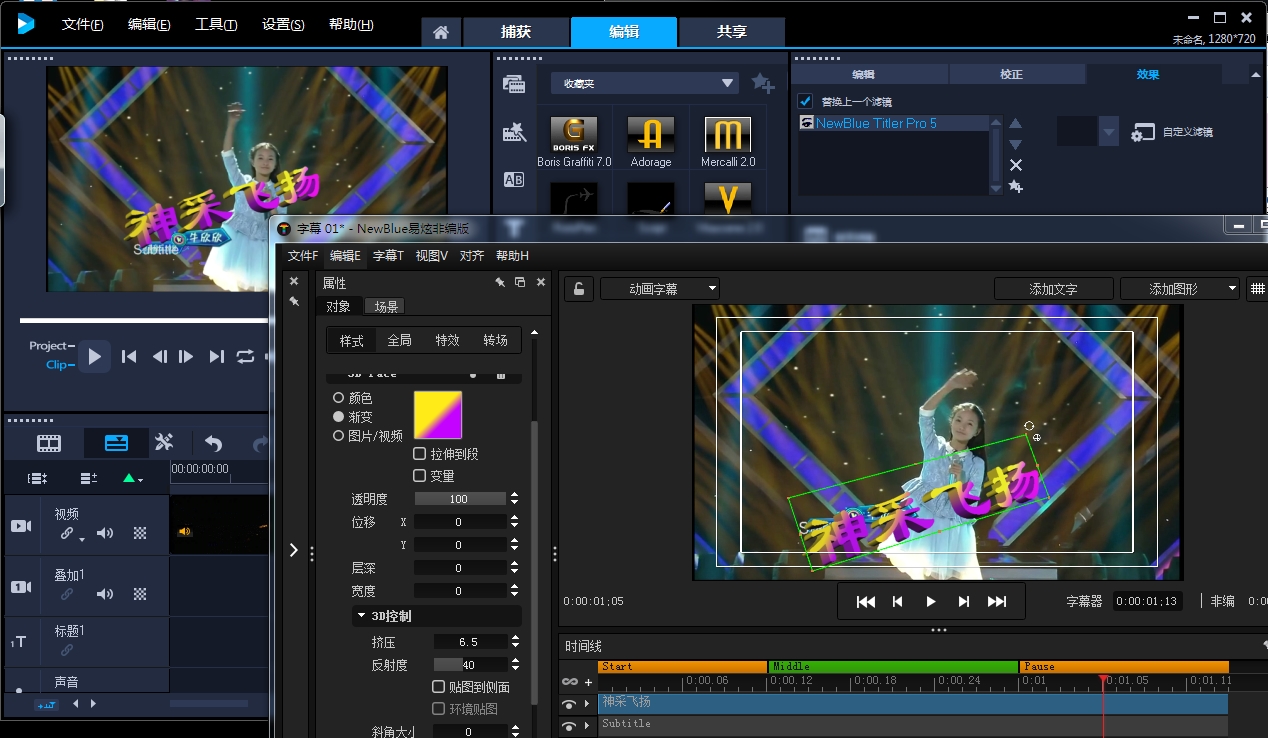
Task: Mute the 叠加1 track speaker
Action: coord(105,594)
